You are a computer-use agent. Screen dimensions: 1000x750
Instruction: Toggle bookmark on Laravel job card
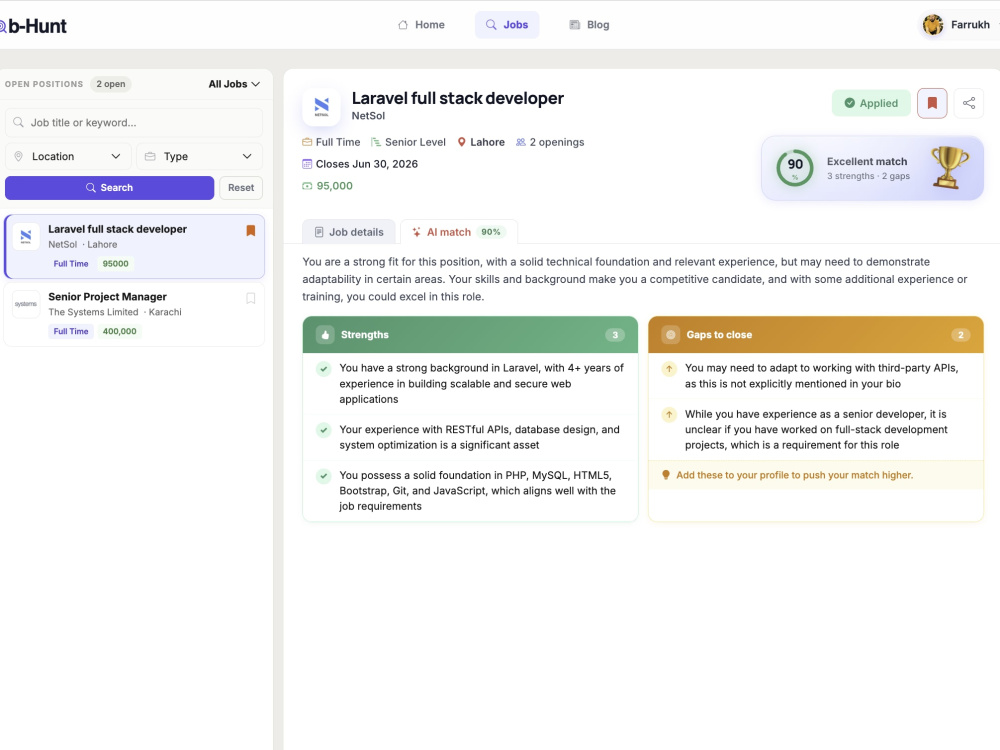coord(251,230)
